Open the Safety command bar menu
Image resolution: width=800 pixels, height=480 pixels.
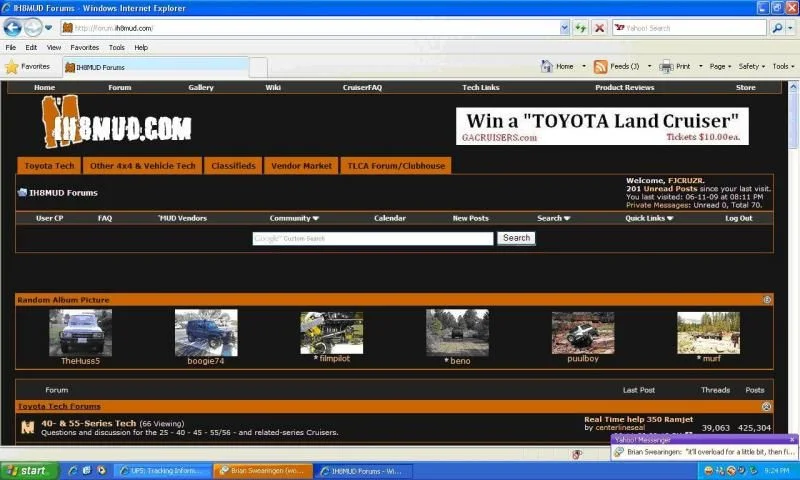(x=752, y=66)
